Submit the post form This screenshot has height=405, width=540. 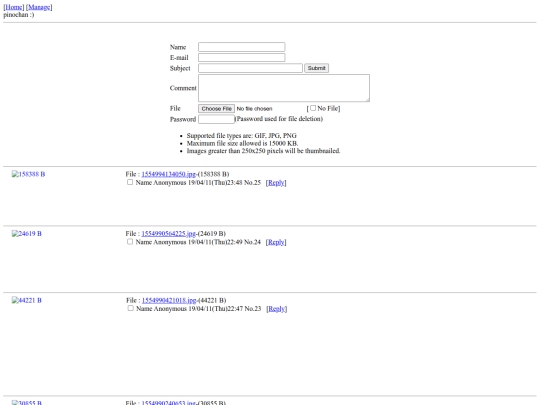[316, 68]
